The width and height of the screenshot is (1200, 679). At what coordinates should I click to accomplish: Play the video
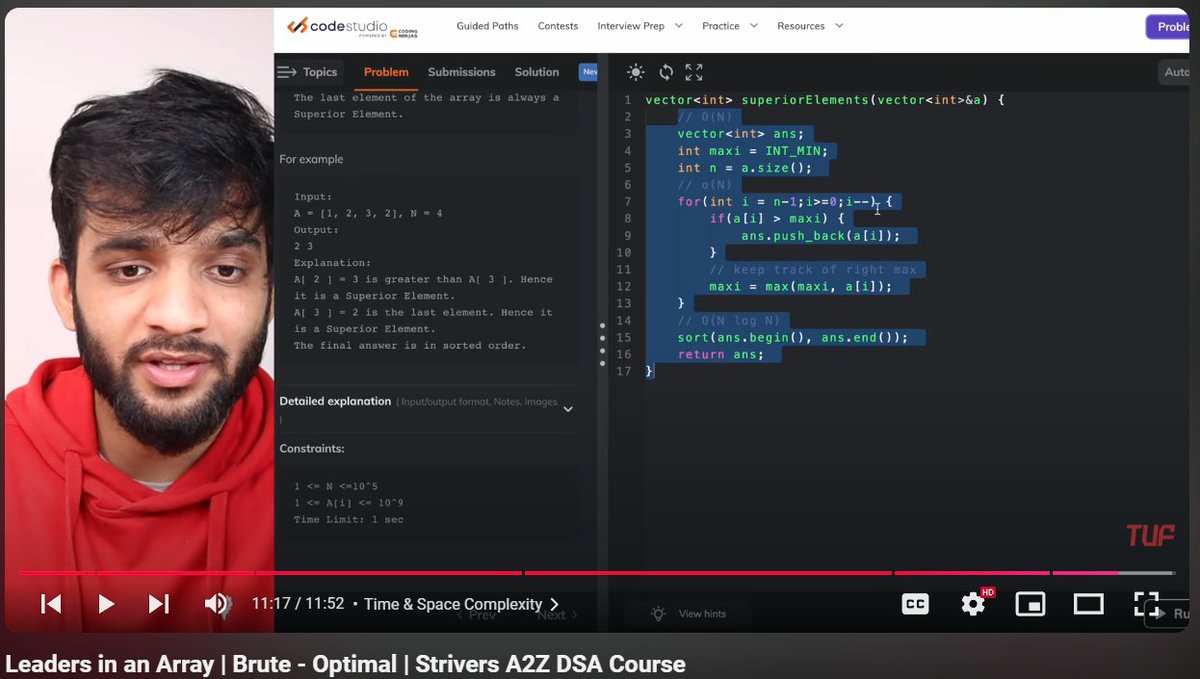coord(105,603)
